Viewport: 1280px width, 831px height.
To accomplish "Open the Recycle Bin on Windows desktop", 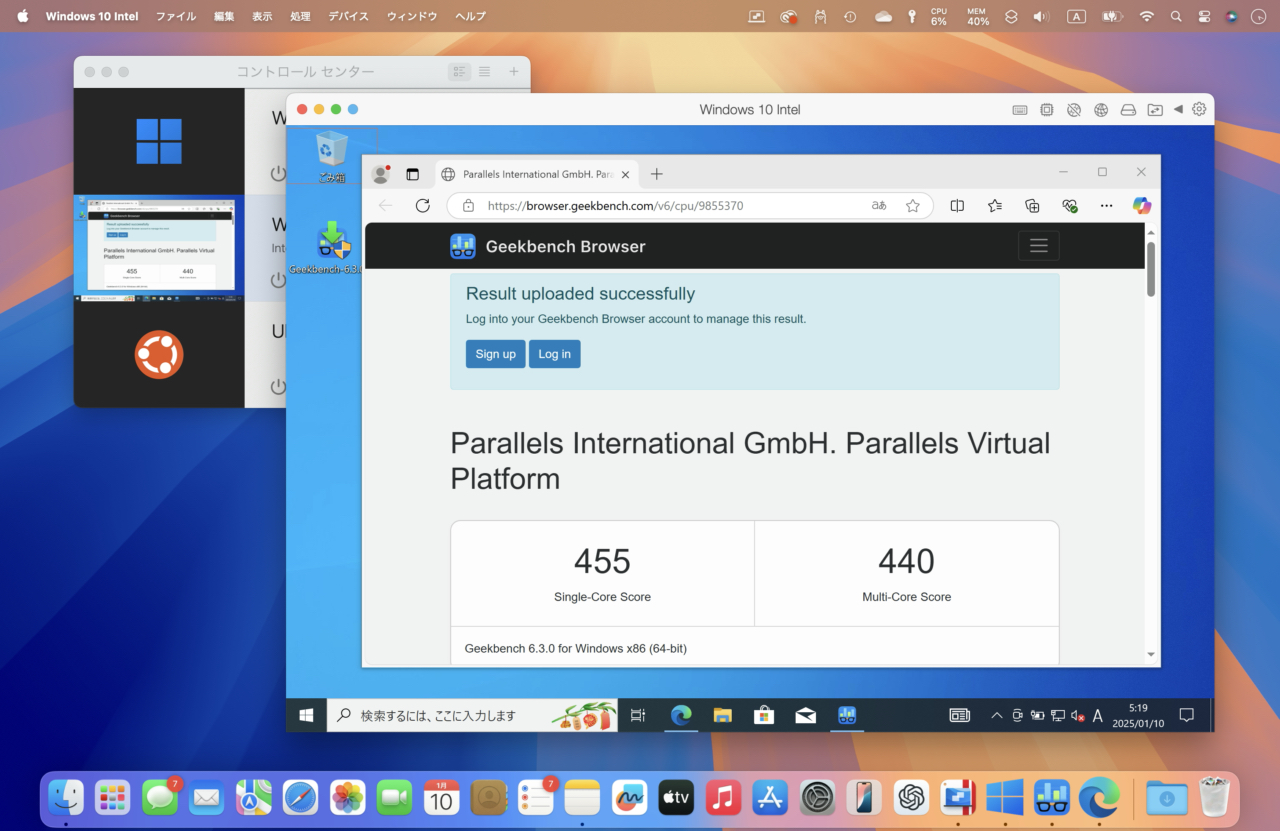I will pyautogui.click(x=331, y=157).
